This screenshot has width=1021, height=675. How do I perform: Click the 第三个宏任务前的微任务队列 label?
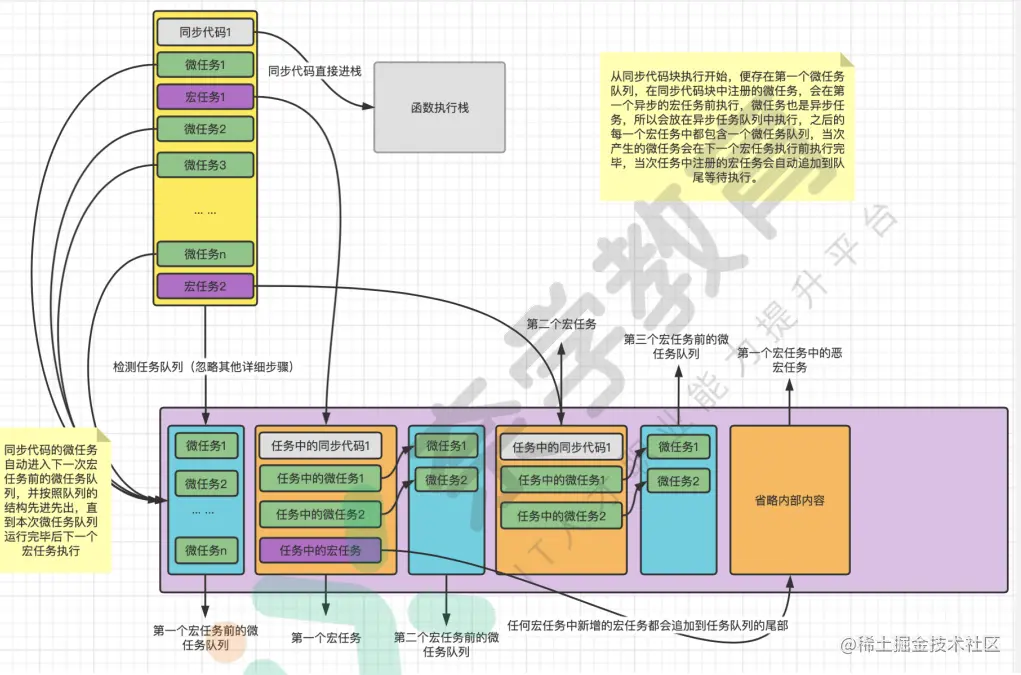click(x=676, y=346)
